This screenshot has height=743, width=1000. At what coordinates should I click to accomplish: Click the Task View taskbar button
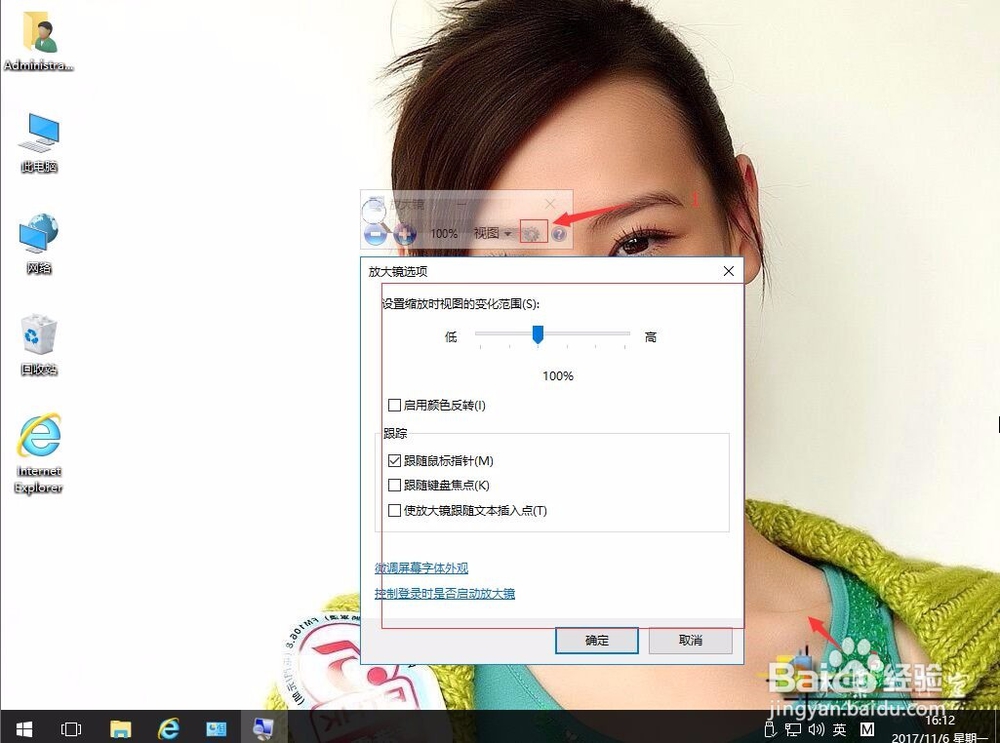[x=70, y=729]
